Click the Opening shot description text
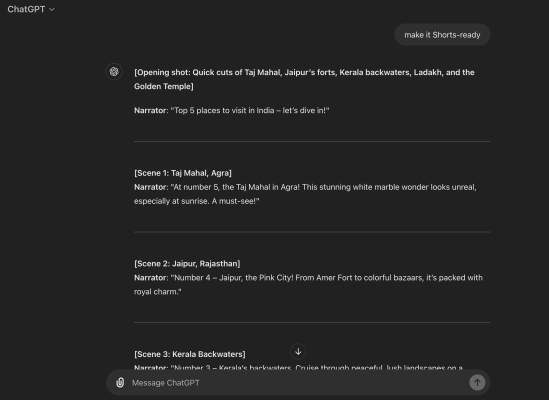 [x=304, y=79]
